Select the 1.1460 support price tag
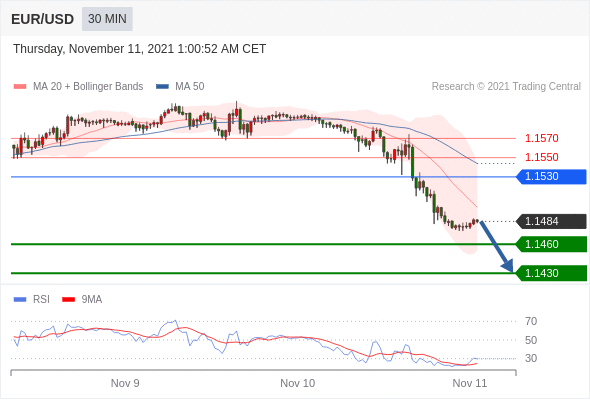 [x=551, y=244]
